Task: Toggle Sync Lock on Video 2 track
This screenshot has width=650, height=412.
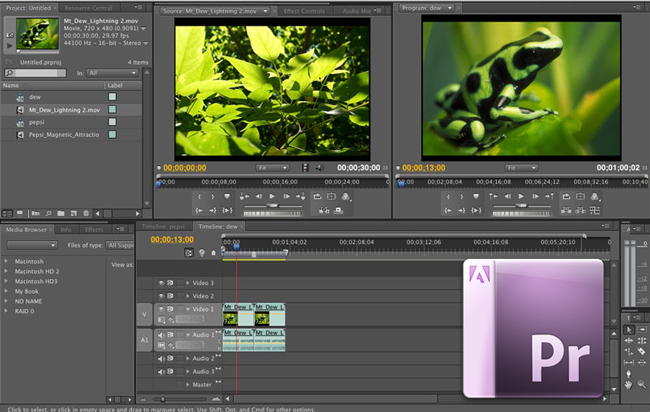Action: click(x=170, y=296)
